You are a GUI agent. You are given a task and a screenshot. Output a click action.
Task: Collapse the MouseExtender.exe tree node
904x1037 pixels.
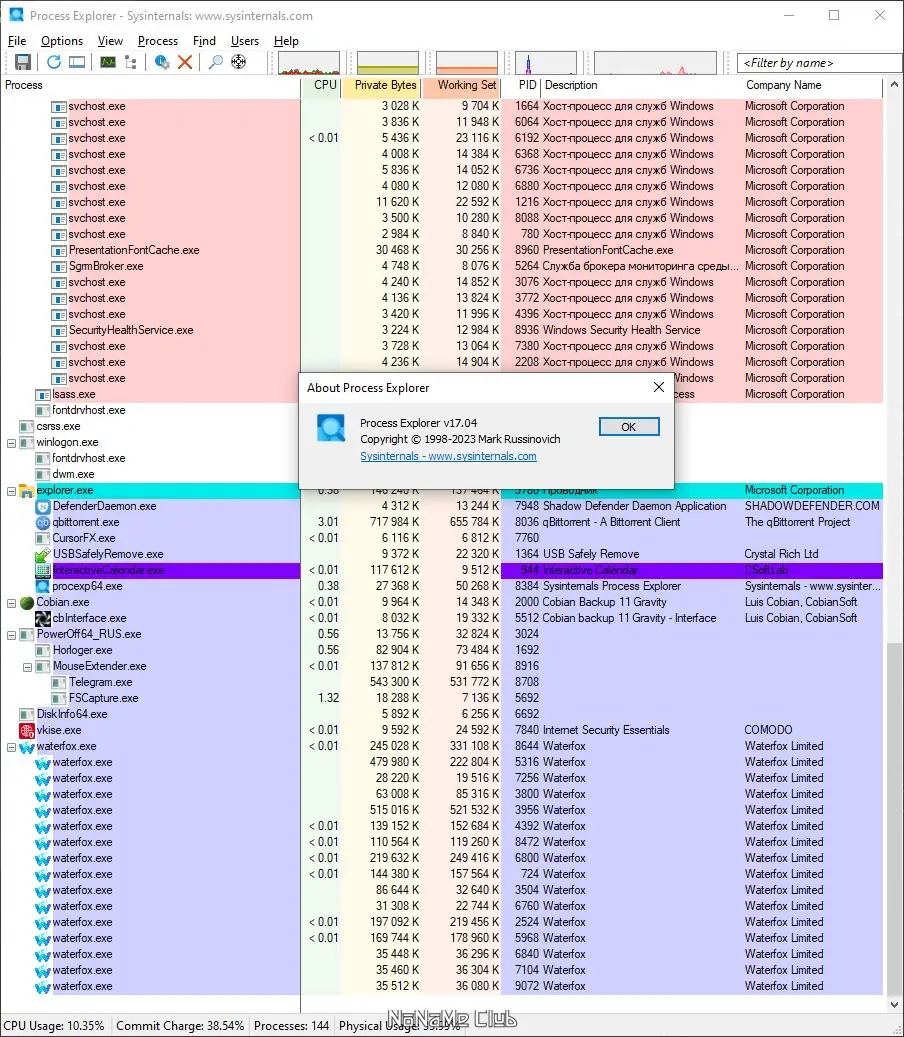pyautogui.click(x=27, y=667)
